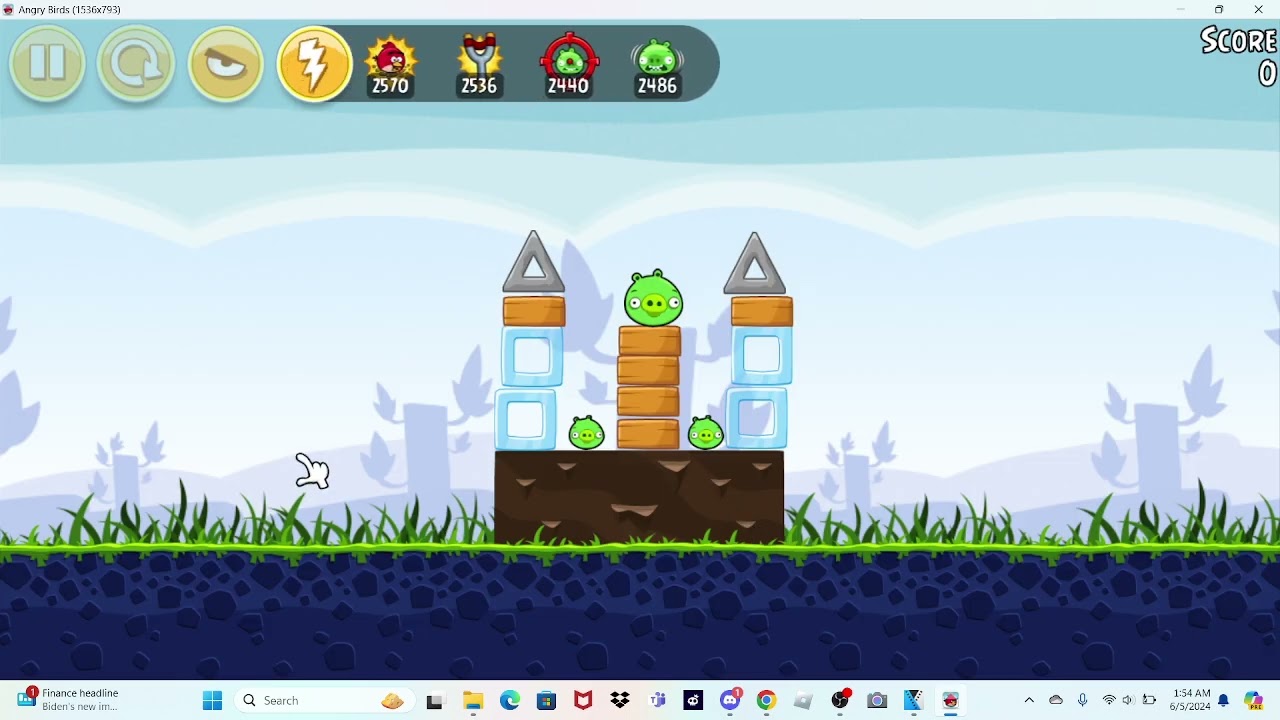Use the Sling Scope power-up showing 2440

pos(568,65)
